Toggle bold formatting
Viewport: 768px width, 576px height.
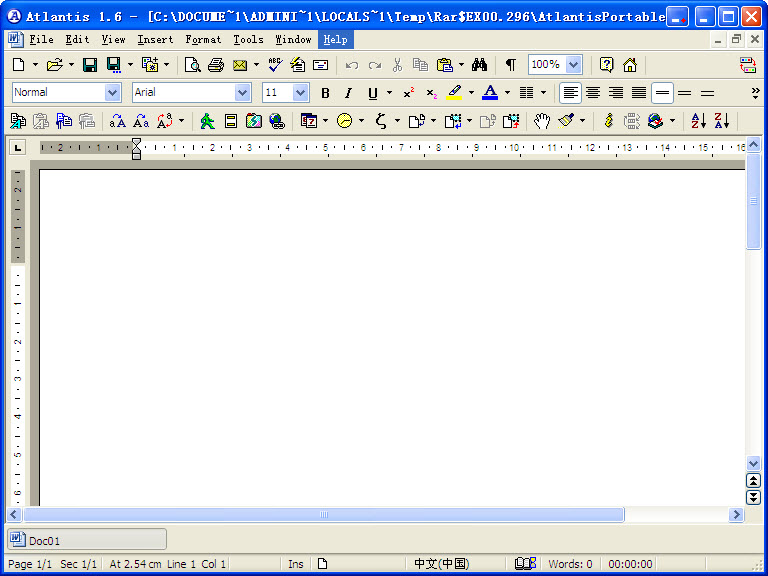[x=325, y=93]
